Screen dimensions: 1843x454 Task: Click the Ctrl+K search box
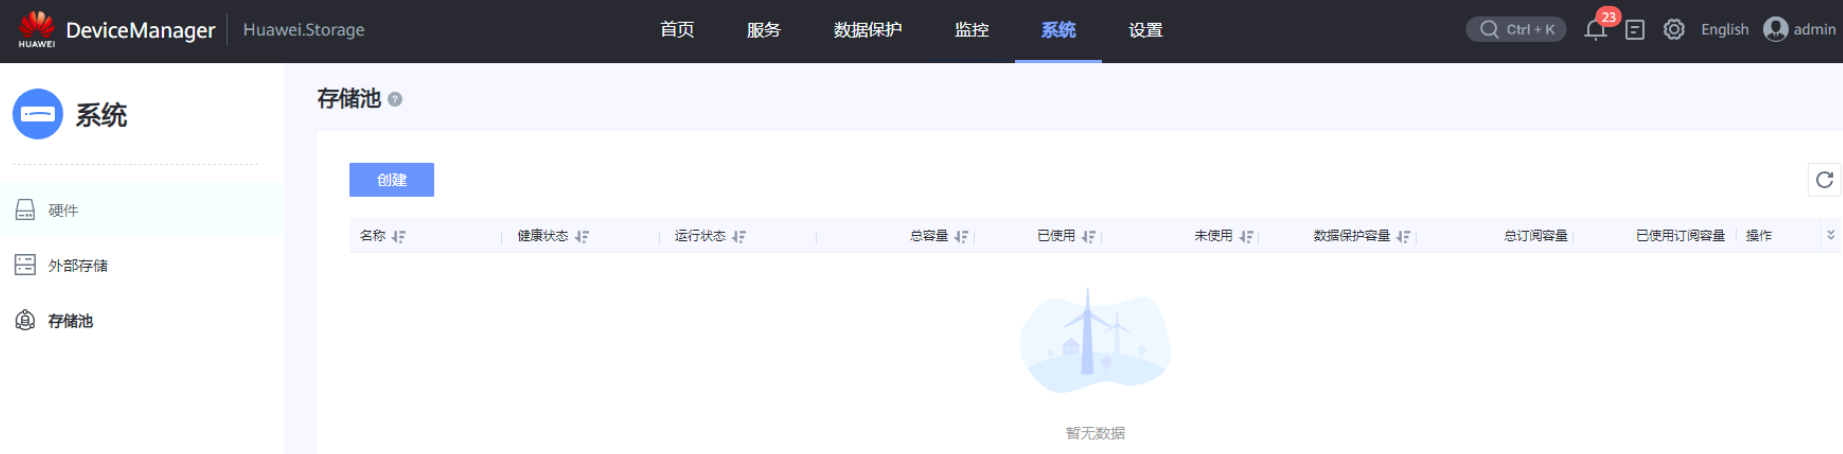tap(1516, 30)
